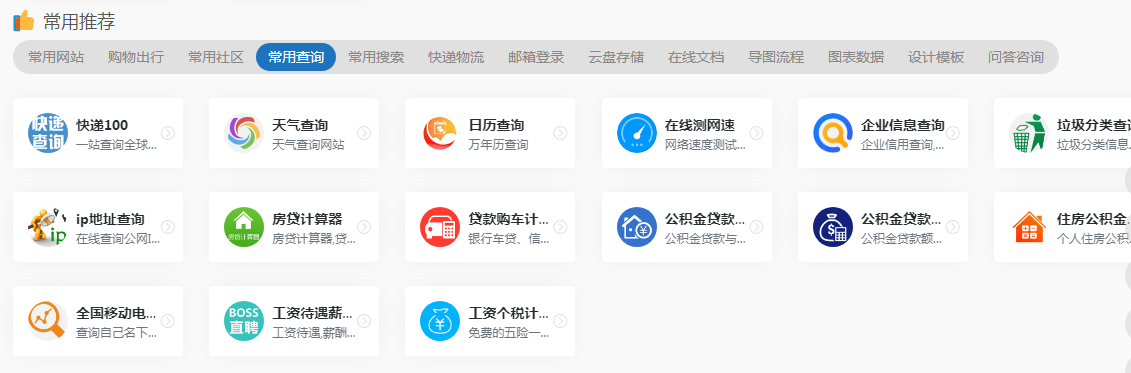Screen dimensions: 1131x373
Task: Click the arrow on the 快递100 card
Action: click(168, 133)
